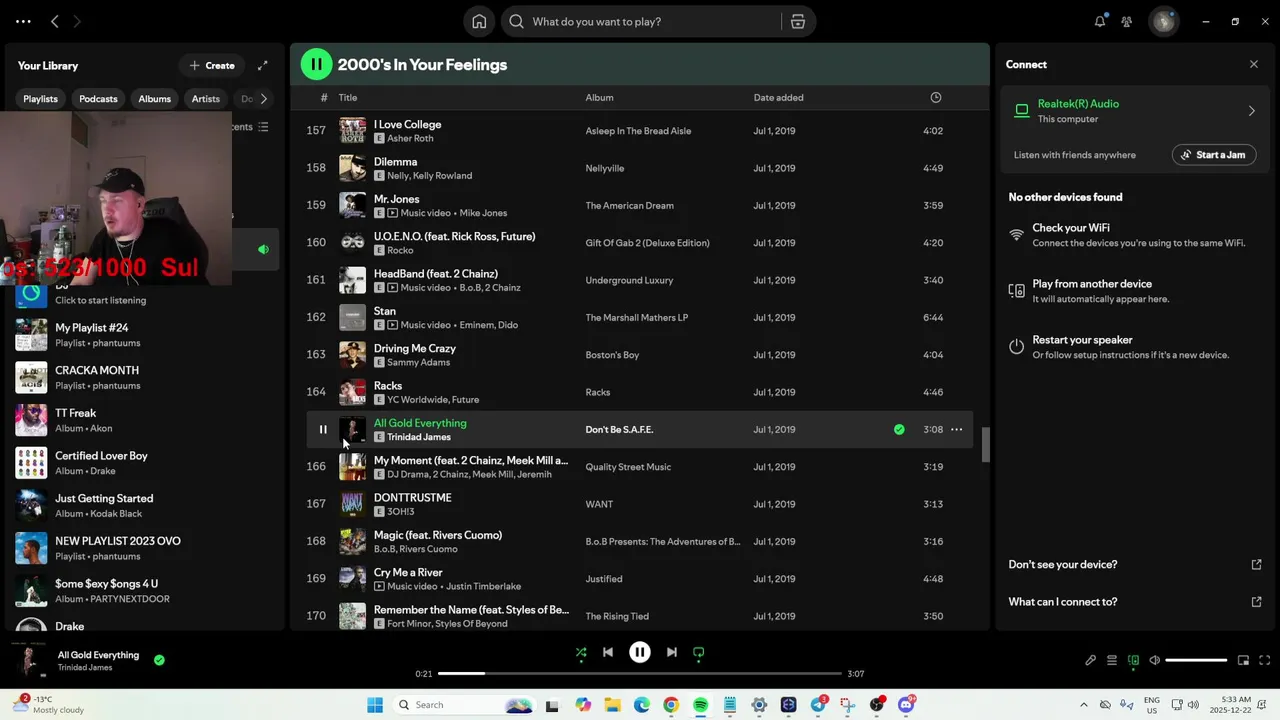The image size is (1280, 720).
Task: Open CRACKA MONTH playlist
Action: pos(140,378)
